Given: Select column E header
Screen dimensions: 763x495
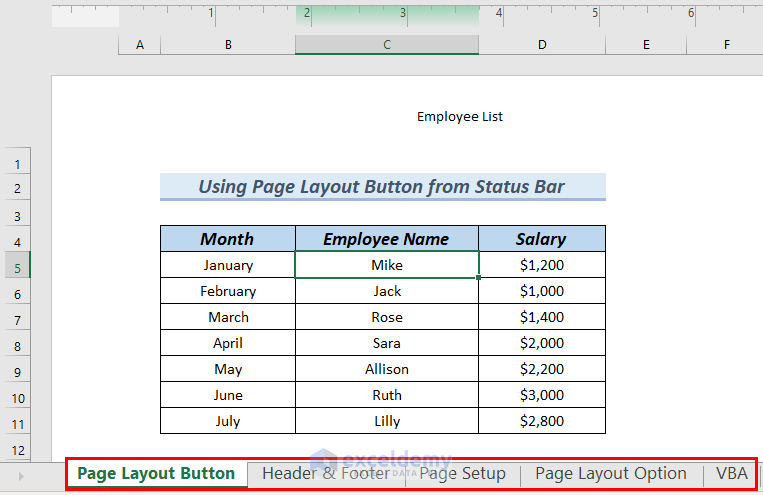Looking at the screenshot, I should (x=646, y=45).
